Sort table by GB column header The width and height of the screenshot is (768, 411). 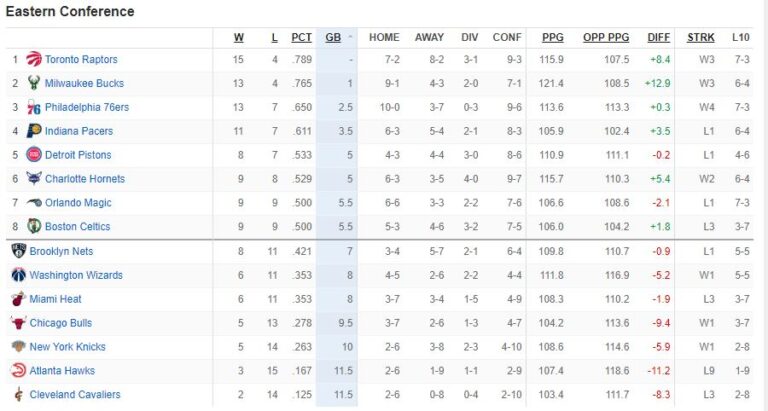point(333,38)
